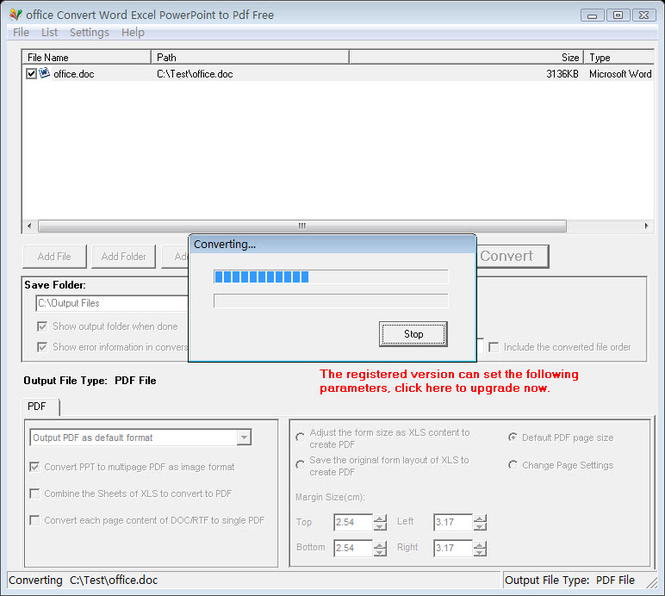Click the Add Folder button
This screenshot has width=665, height=596.
click(123, 256)
